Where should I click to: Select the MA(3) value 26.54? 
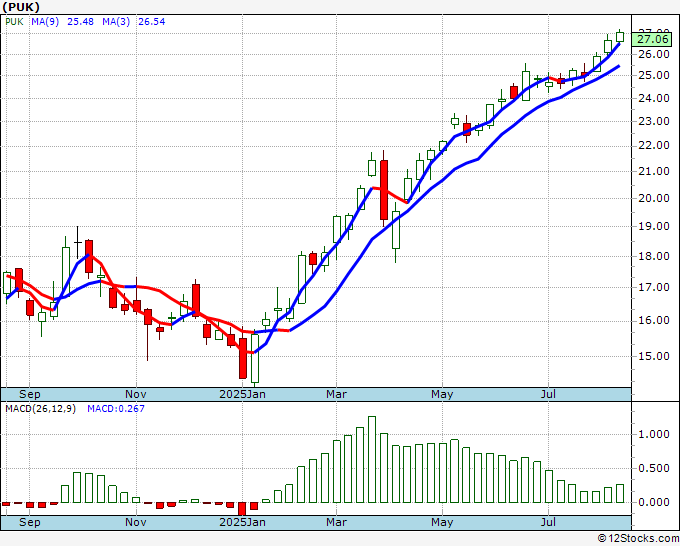click(151, 22)
